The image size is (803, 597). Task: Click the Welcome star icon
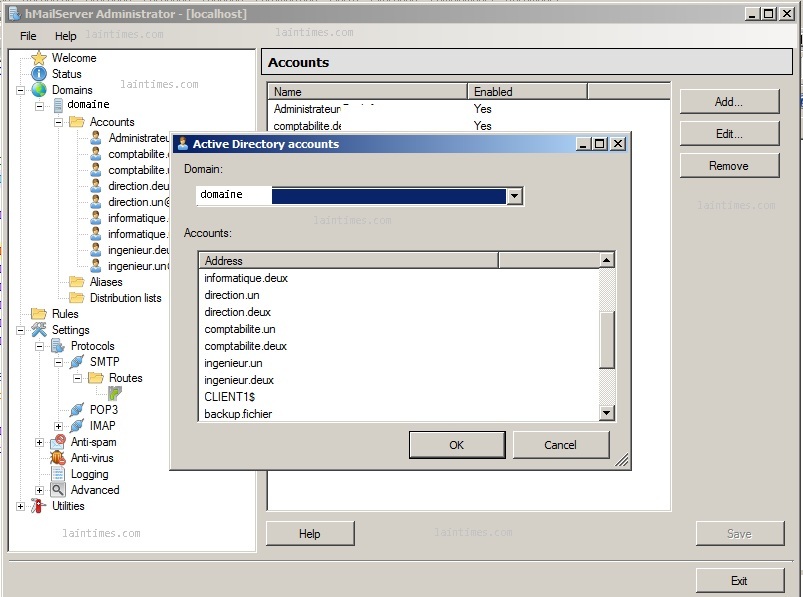(39, 58)
